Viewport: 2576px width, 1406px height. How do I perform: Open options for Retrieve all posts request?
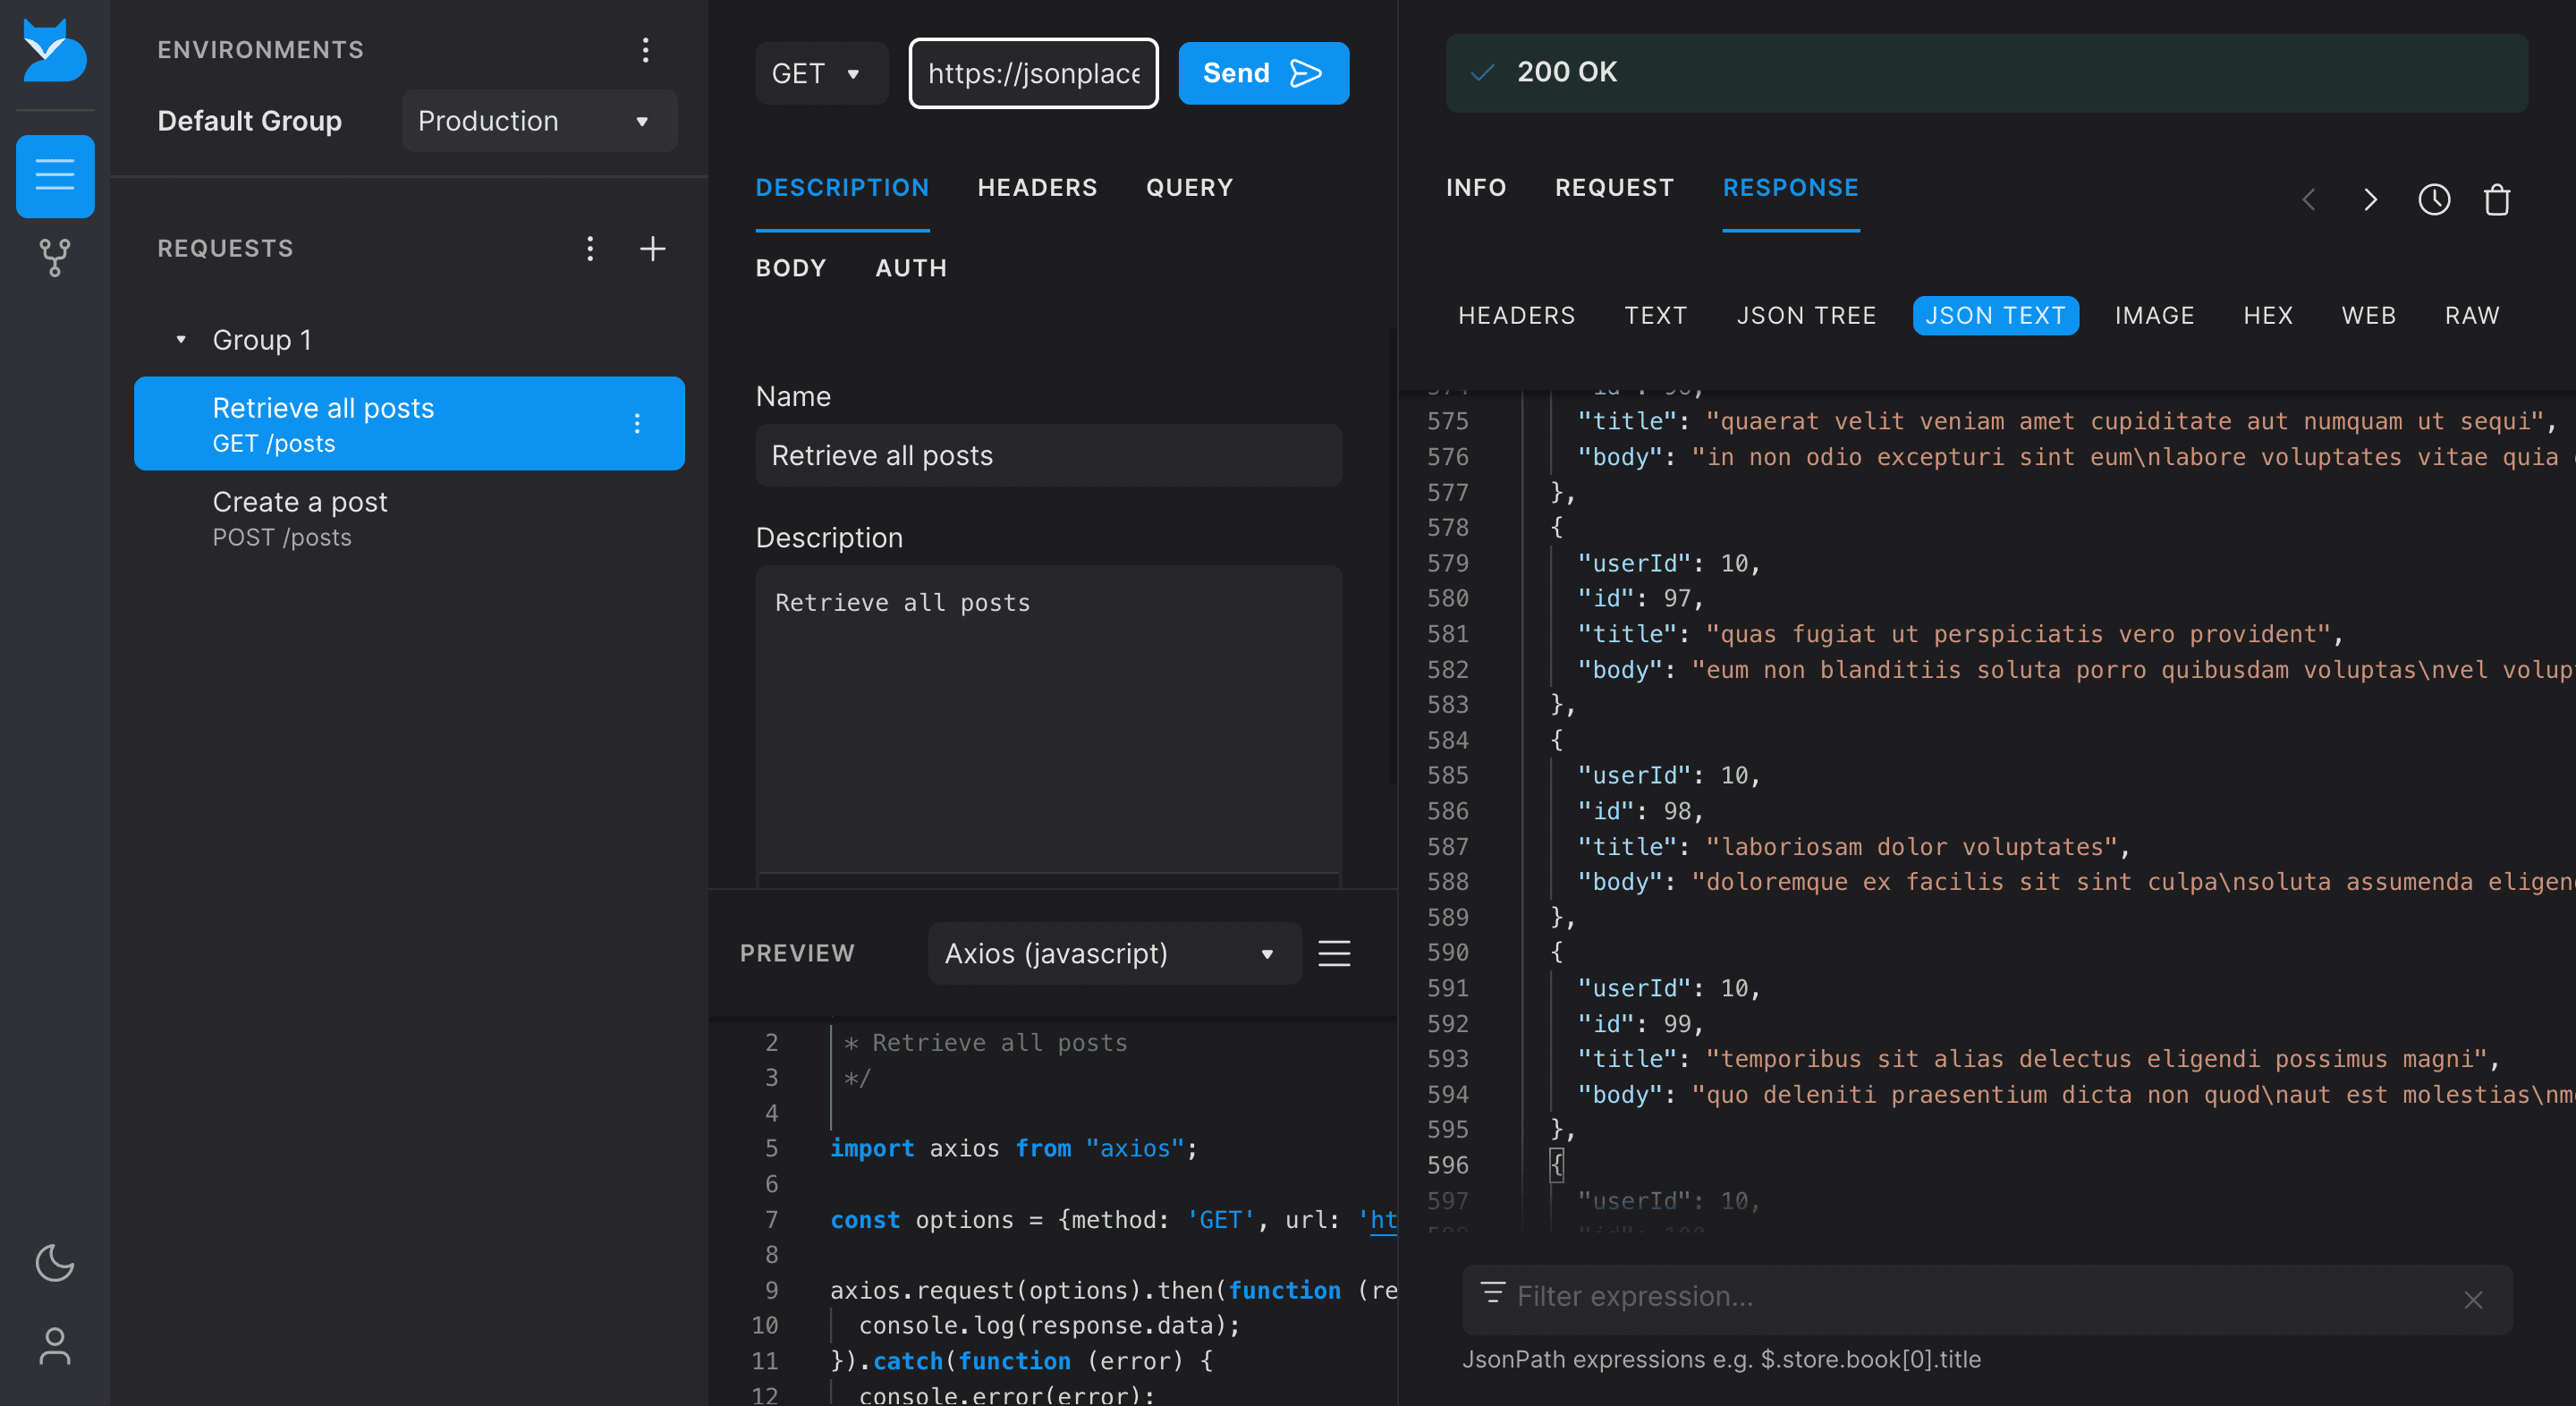[637, 424]
